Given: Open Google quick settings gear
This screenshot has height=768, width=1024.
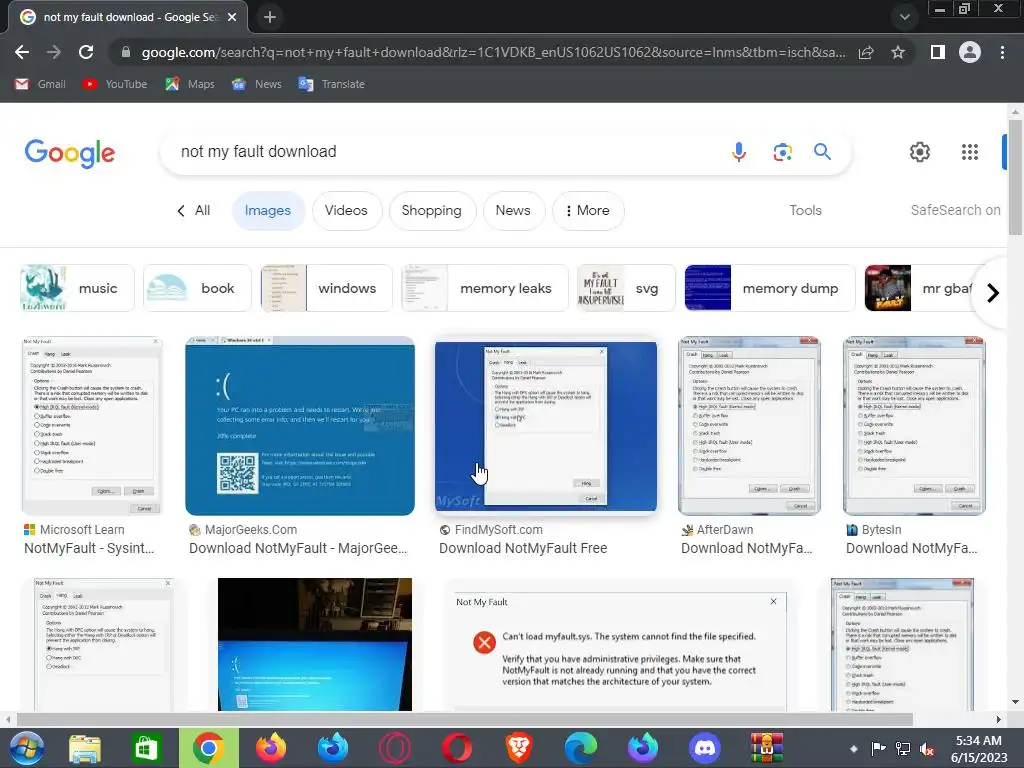Looking at the screenshot, I should pyautogui.click(x=920, y=152).
